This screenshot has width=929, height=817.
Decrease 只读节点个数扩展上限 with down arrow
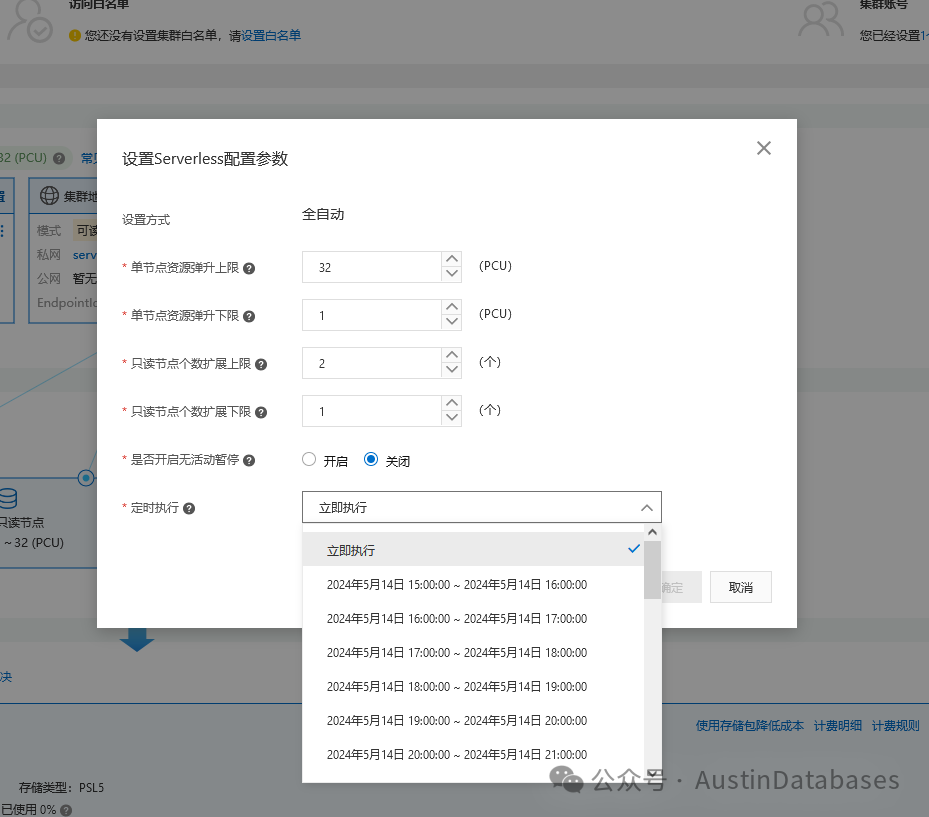coord(452,370)
